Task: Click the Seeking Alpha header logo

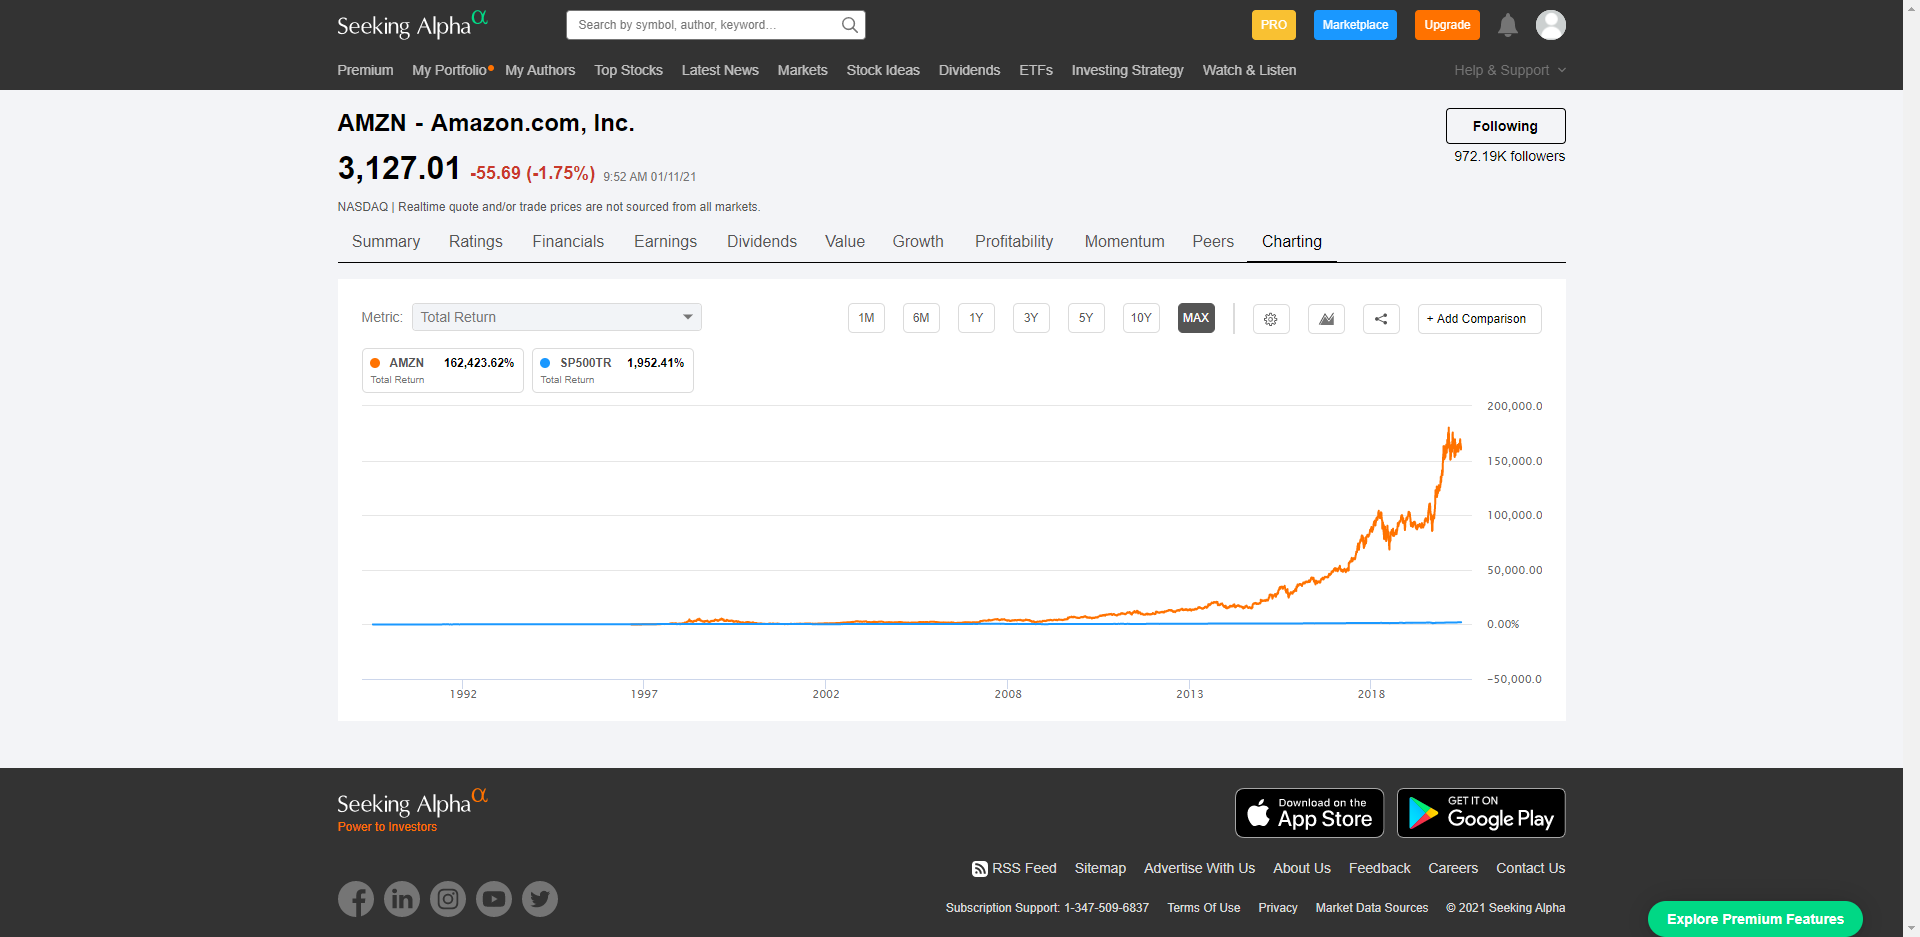Action: click(x=412, y=24)
